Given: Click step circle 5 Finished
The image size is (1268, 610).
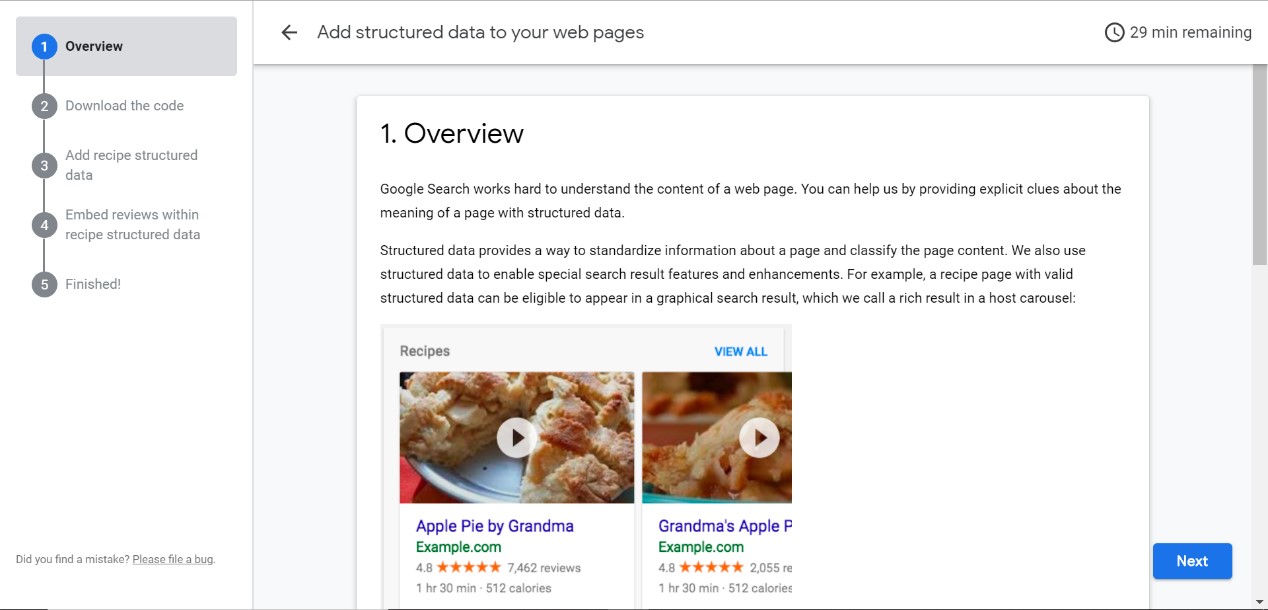Looking at the screenshot, I should click(43, 284).
